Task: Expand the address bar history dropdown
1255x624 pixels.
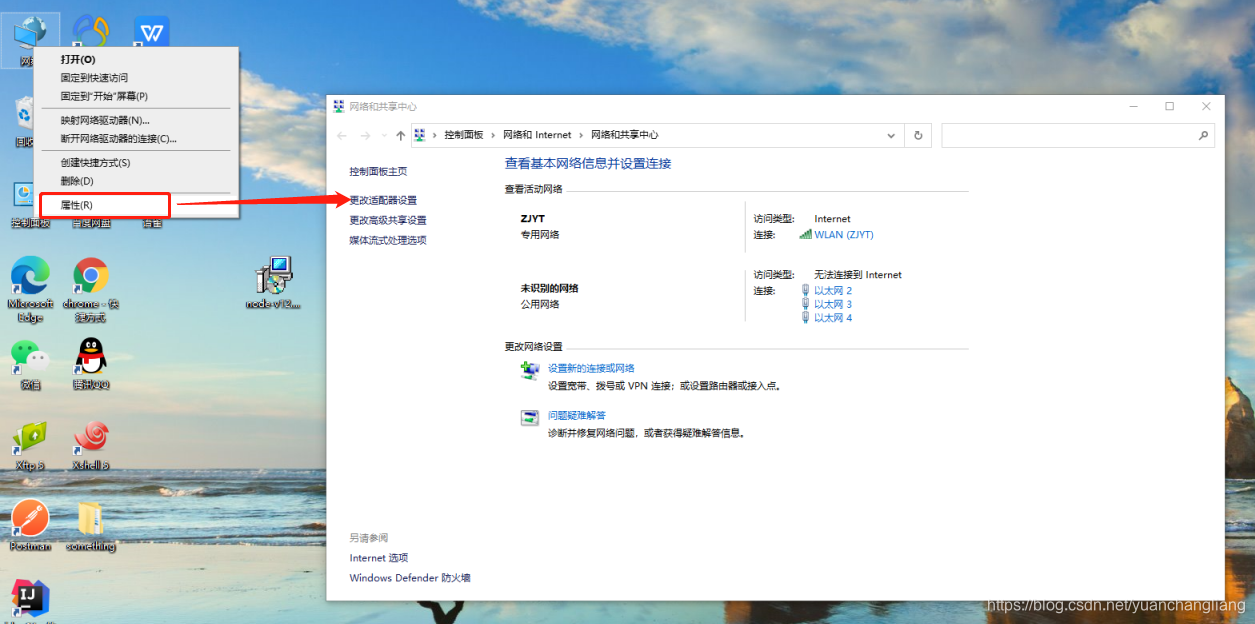Action: click(x=891, y=135)
